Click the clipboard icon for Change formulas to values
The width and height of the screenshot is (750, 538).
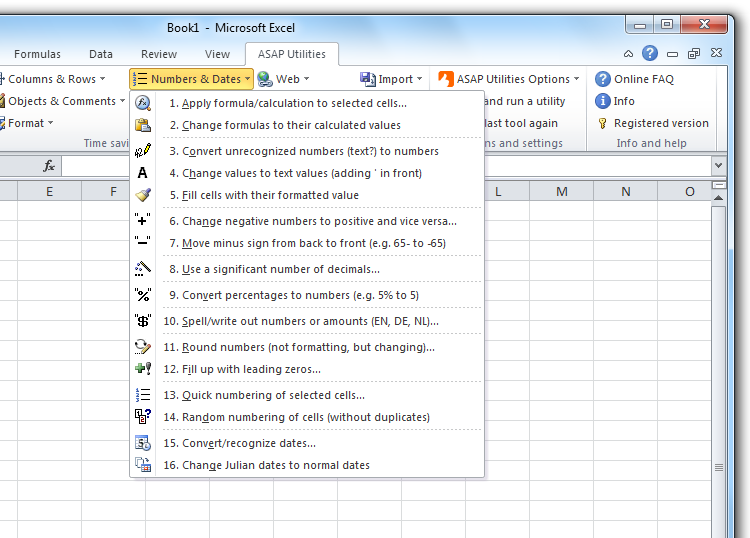click(143, 125)
